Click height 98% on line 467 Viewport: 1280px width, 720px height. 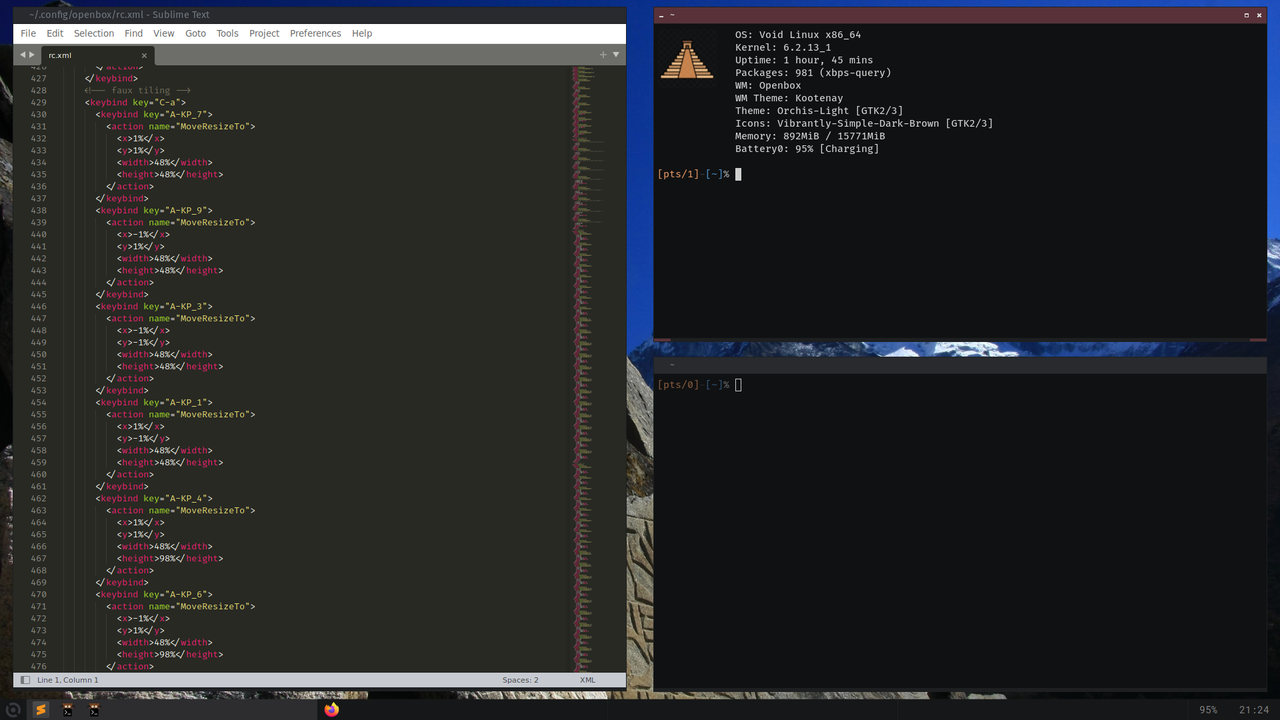point(170,558)
